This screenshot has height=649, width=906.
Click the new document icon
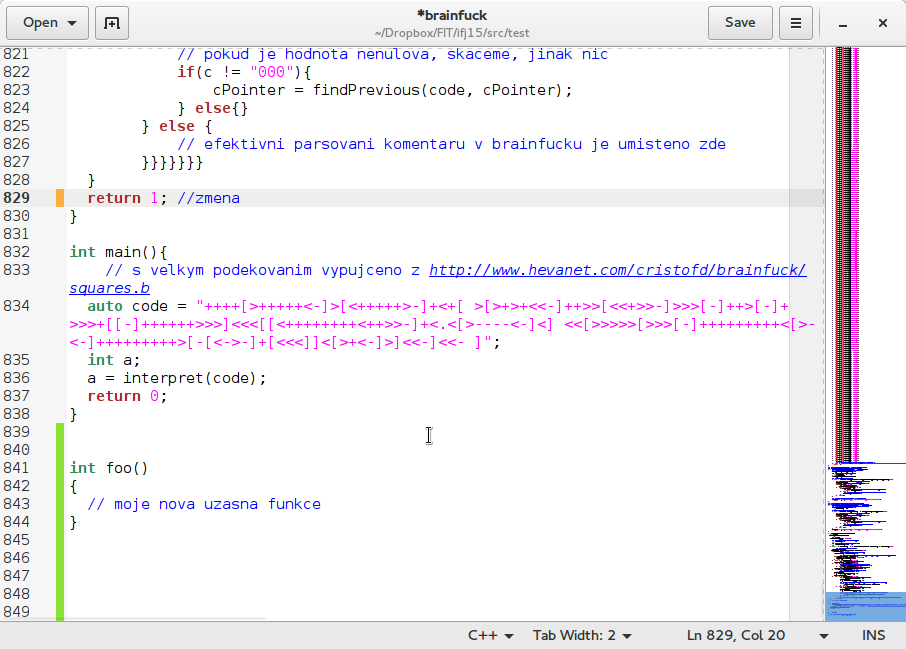pyautogui.click(x=112, y=23)
